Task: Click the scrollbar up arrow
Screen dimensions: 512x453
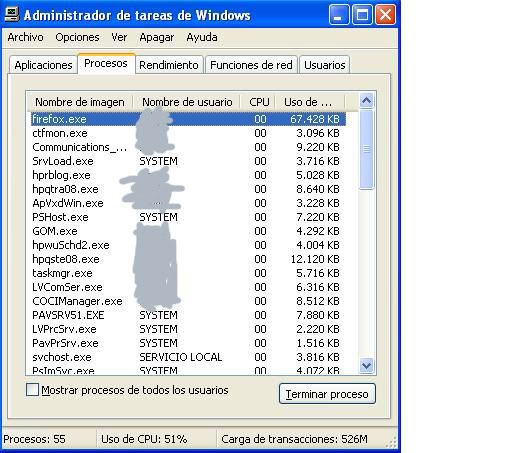Action: point(367,100)
